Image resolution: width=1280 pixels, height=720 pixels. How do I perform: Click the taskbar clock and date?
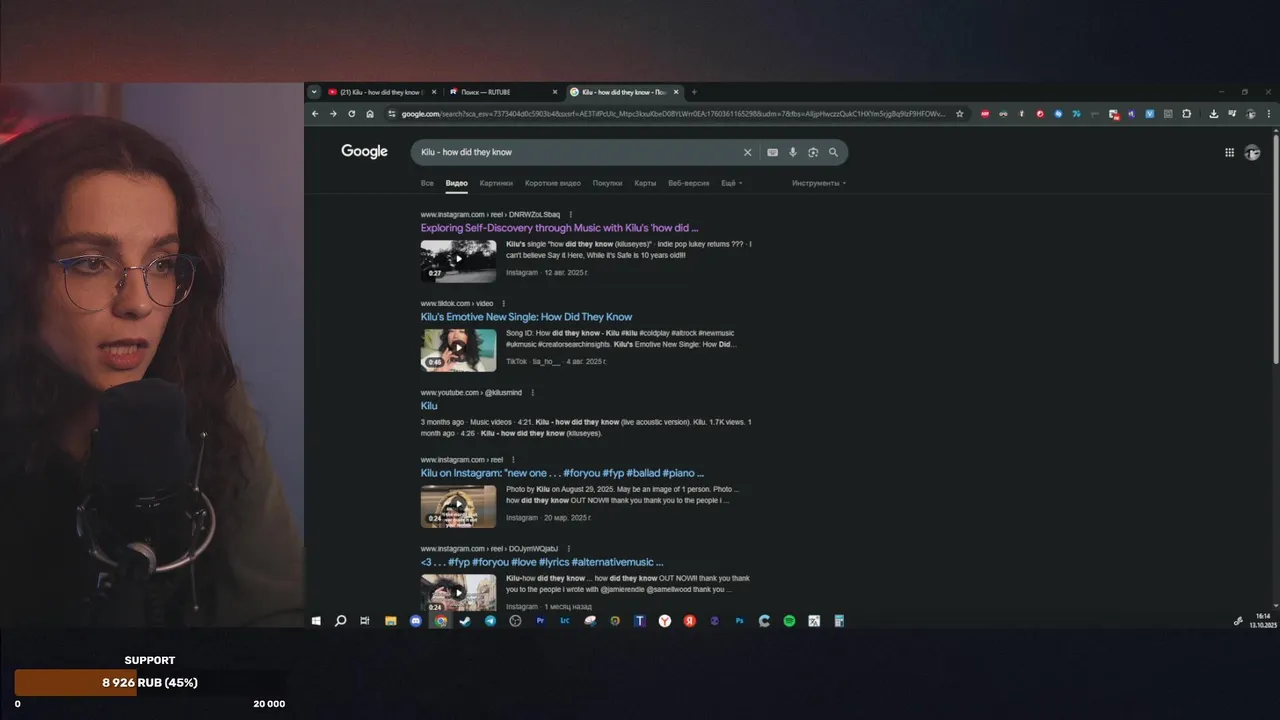[1263, 620]
